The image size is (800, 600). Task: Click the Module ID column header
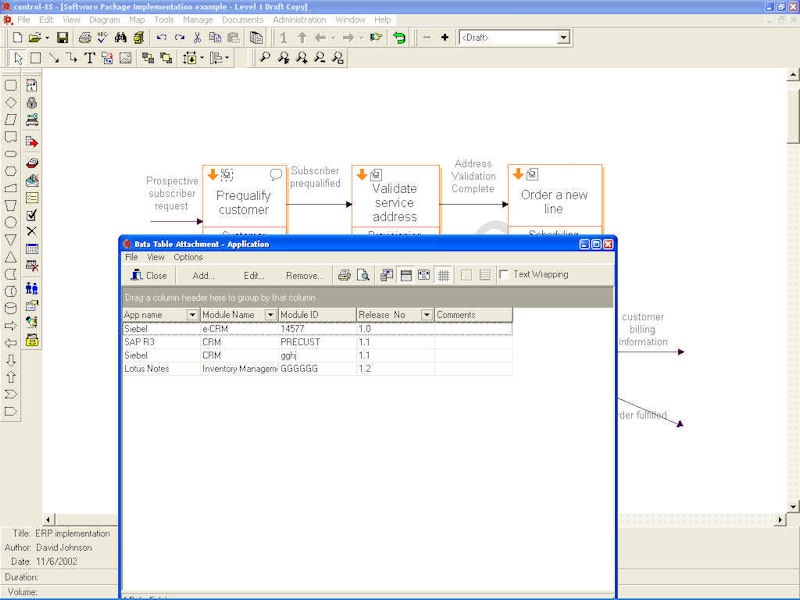point(317,315)
